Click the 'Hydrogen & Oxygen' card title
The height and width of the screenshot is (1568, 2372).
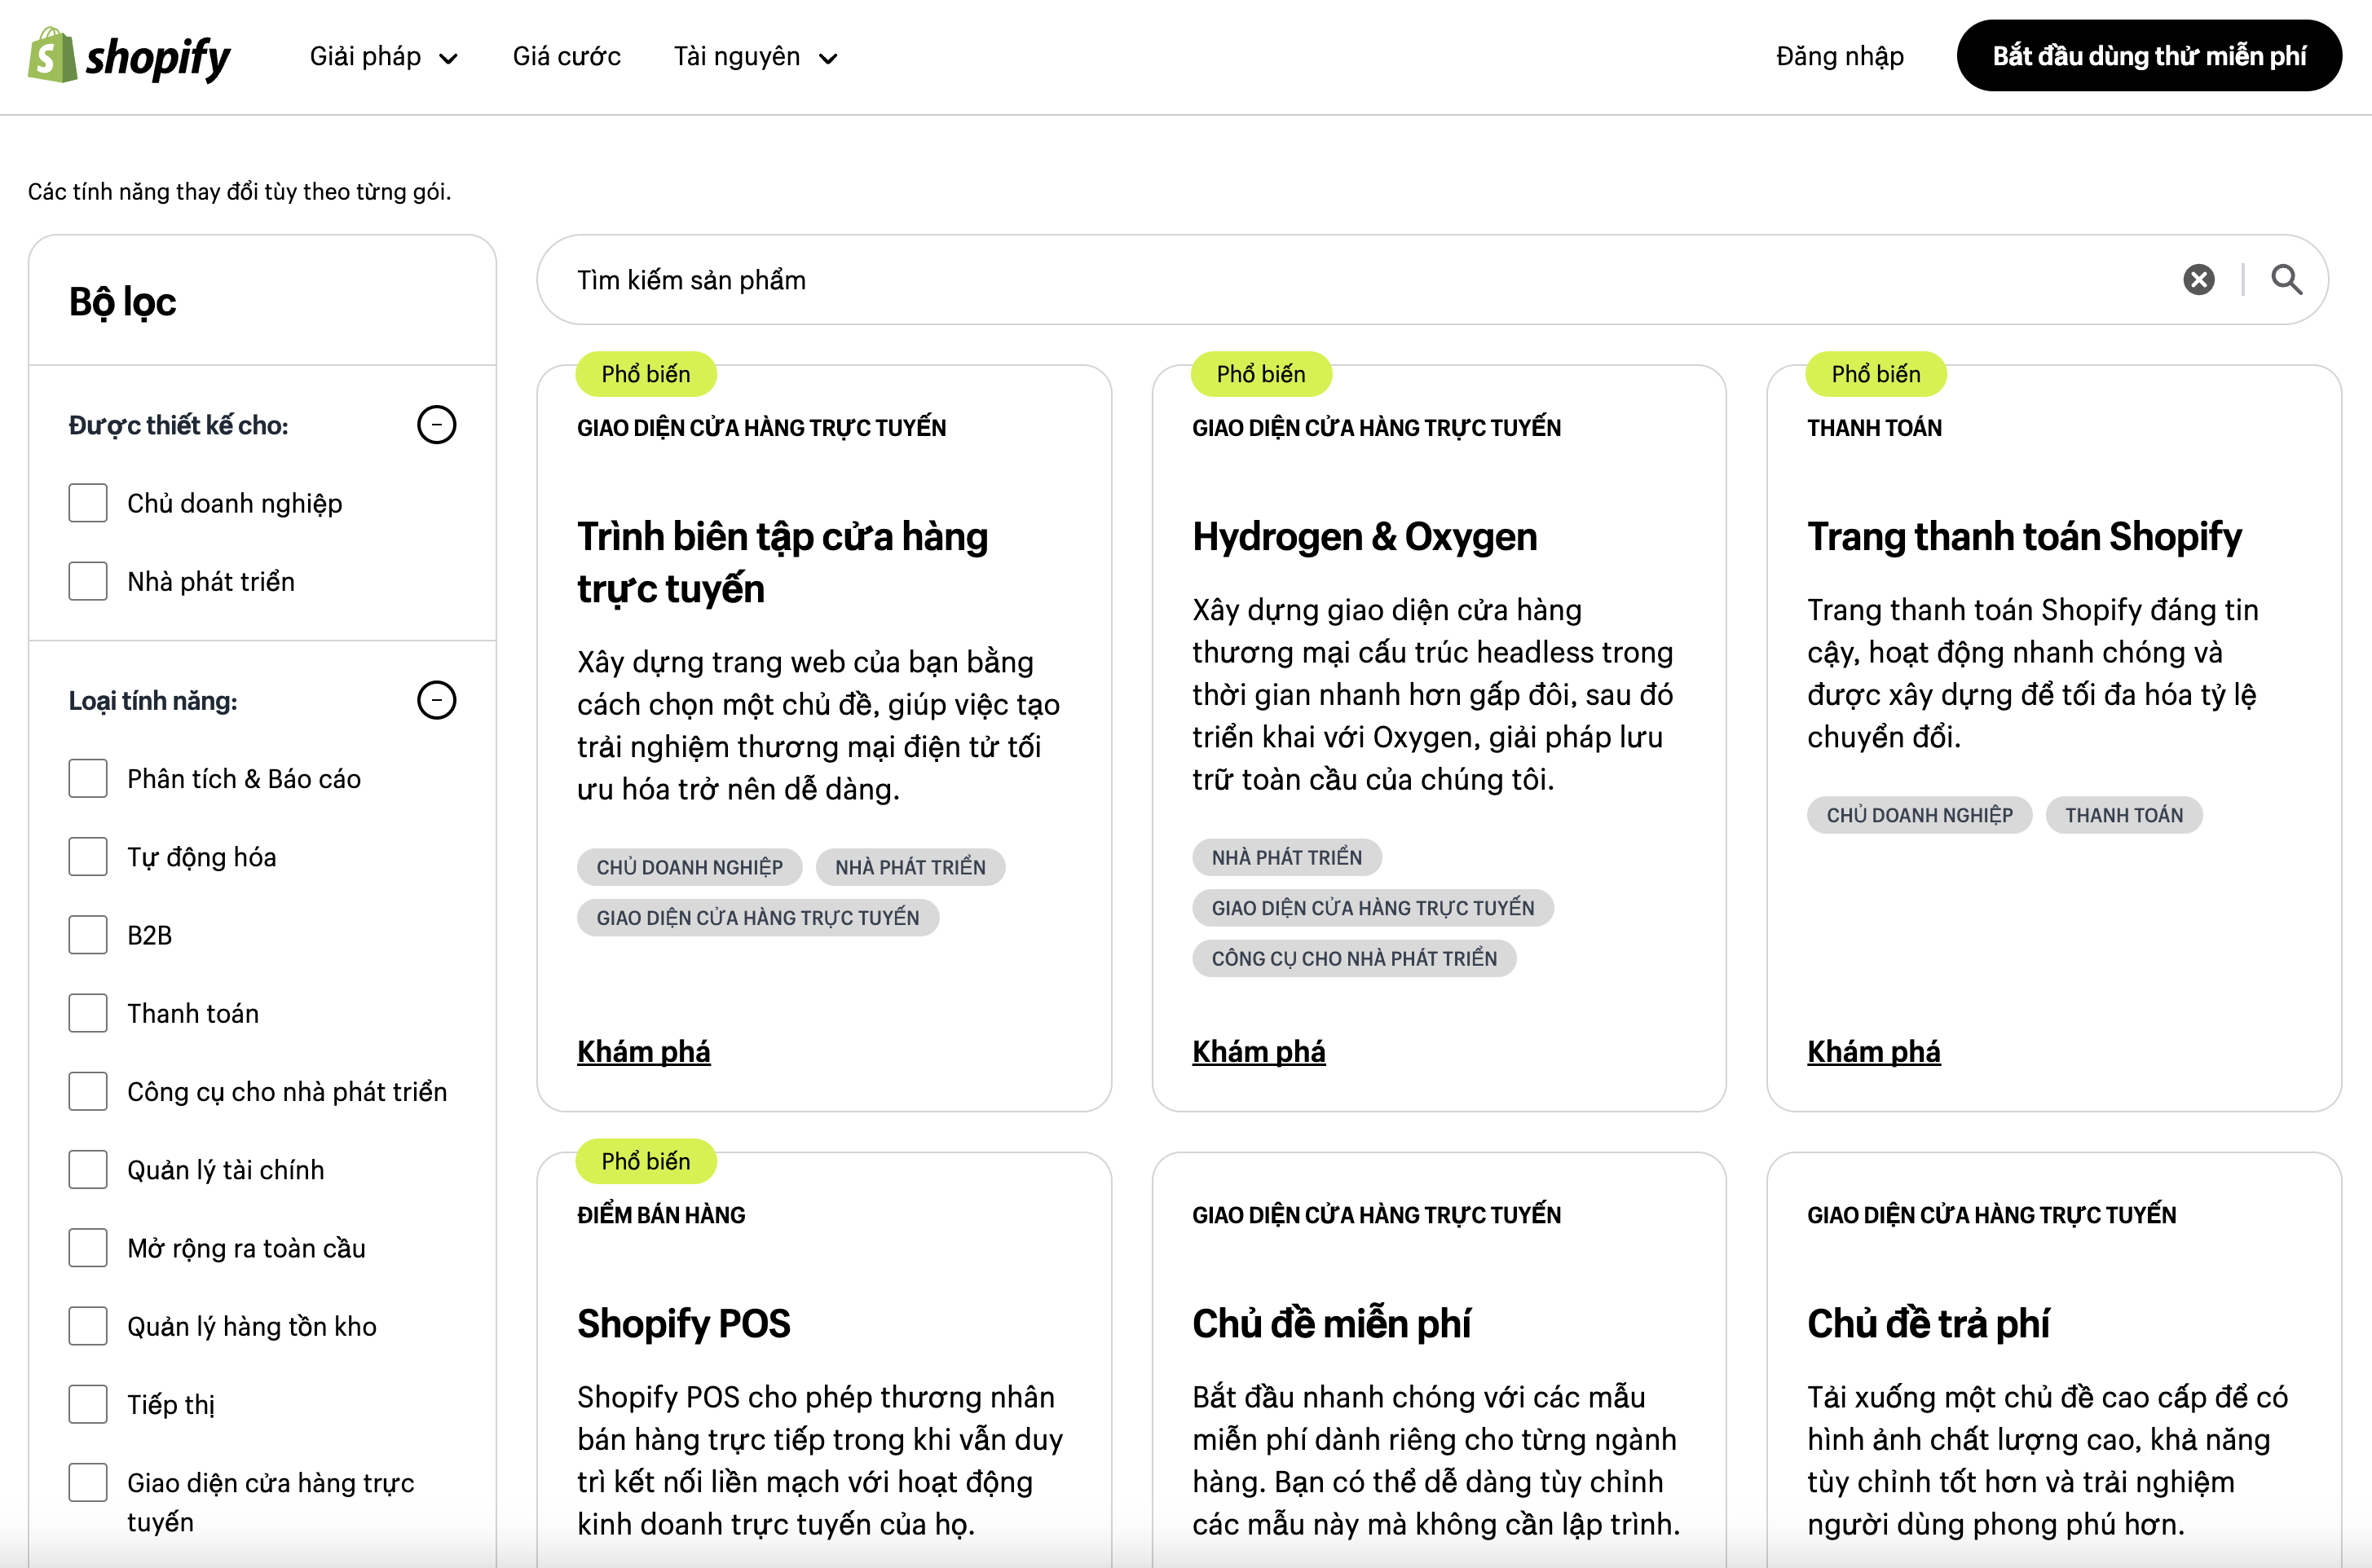[1364, 537]
